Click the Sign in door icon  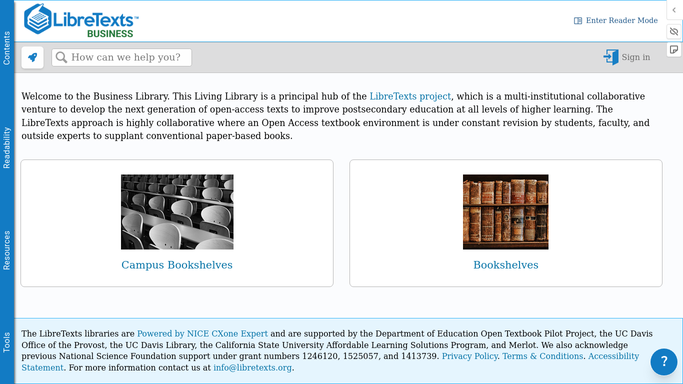pos(611,57)
